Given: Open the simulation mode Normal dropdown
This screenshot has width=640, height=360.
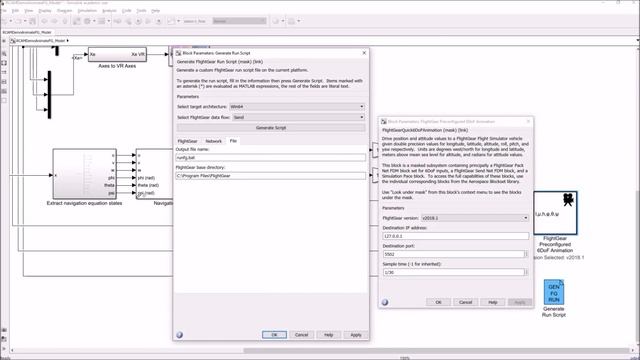Looking at the screenshot, I should coord(240,21).
